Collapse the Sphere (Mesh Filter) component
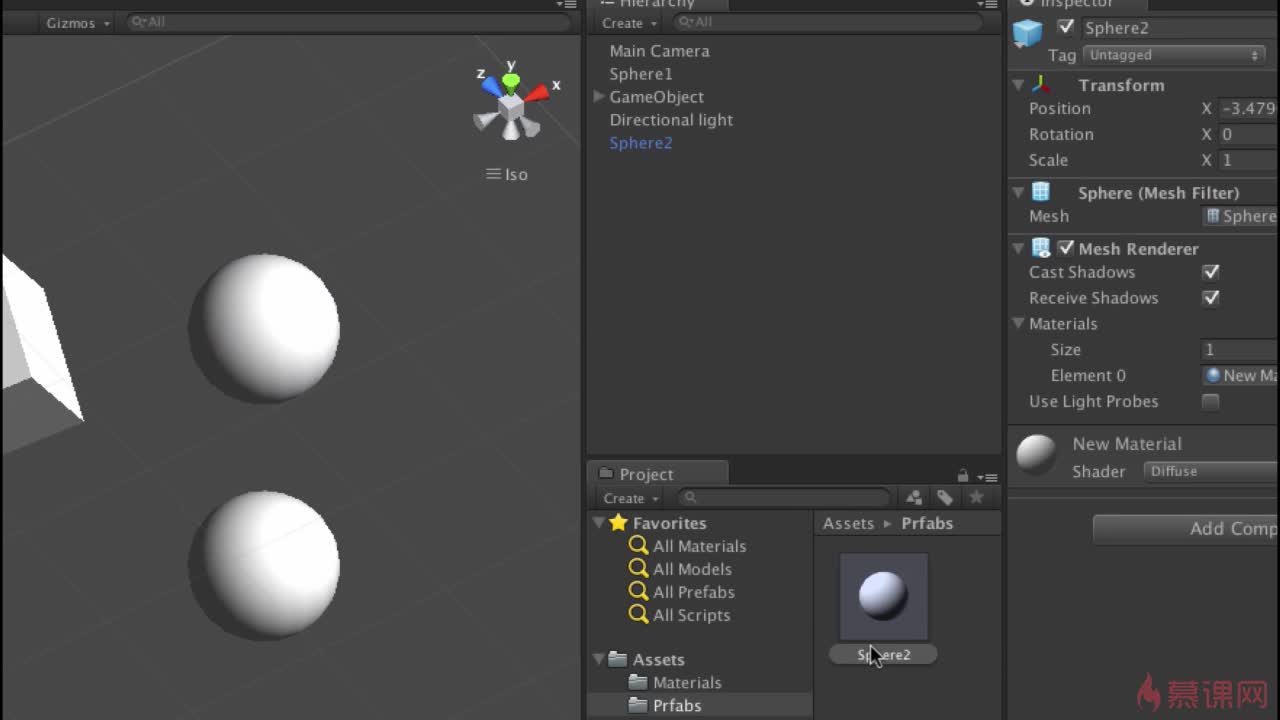This screenshot has height=720, width=1280. (x=1018, y=192)
